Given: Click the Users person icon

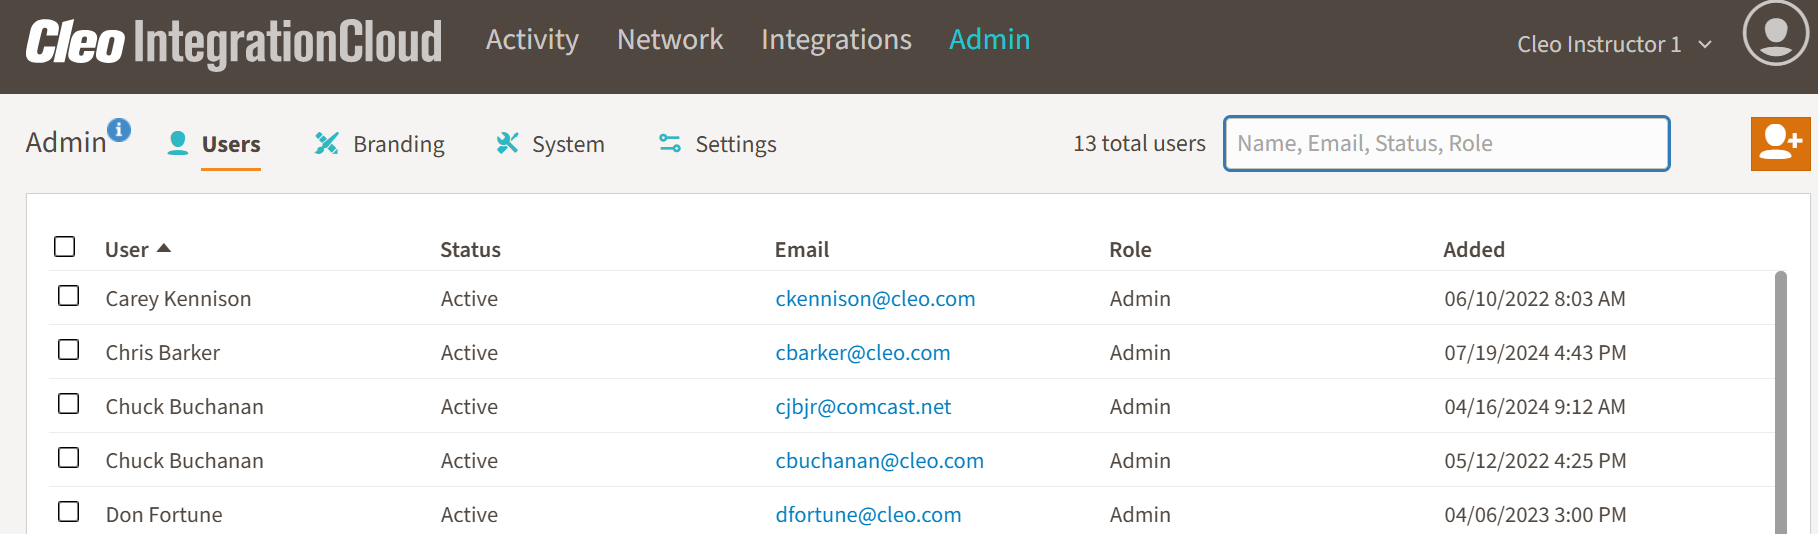Looking at the screenshot, I should tap(178, 144).
